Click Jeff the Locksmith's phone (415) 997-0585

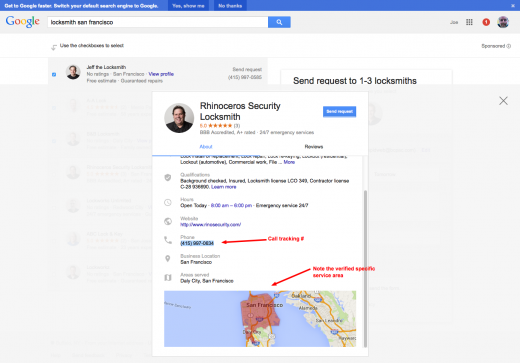245,77
